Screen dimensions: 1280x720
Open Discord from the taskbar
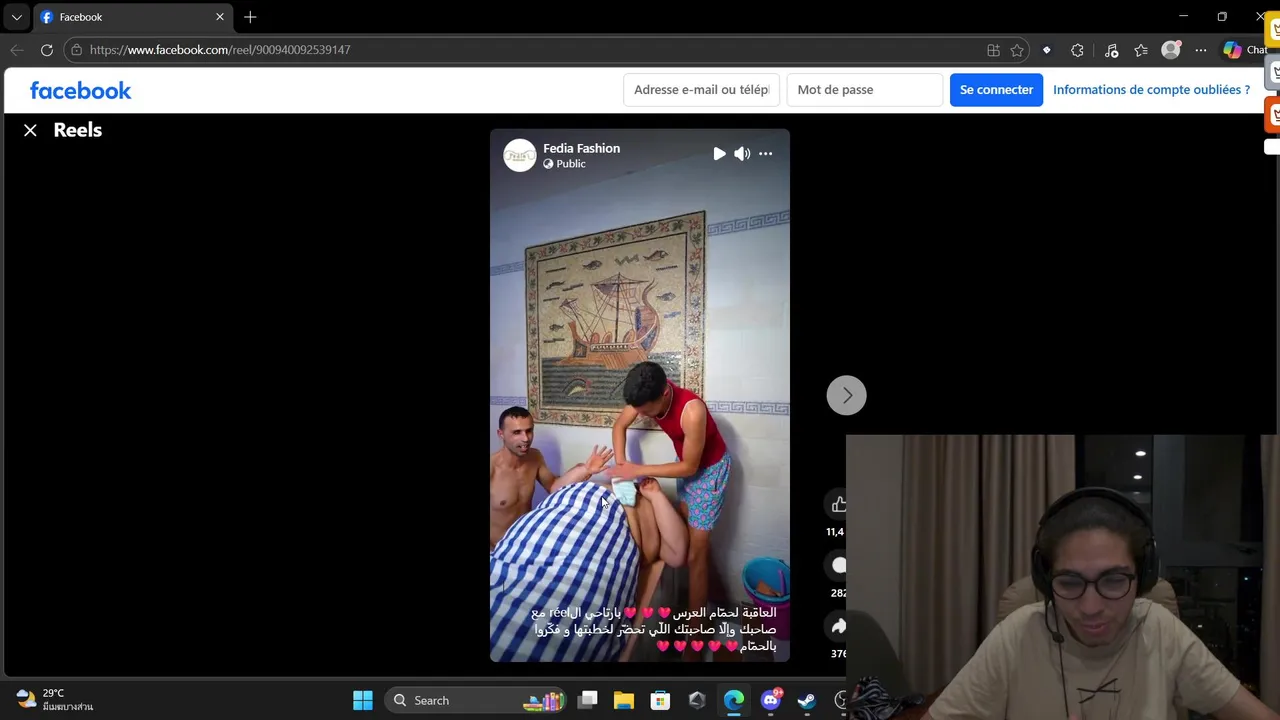coord(771,700)
